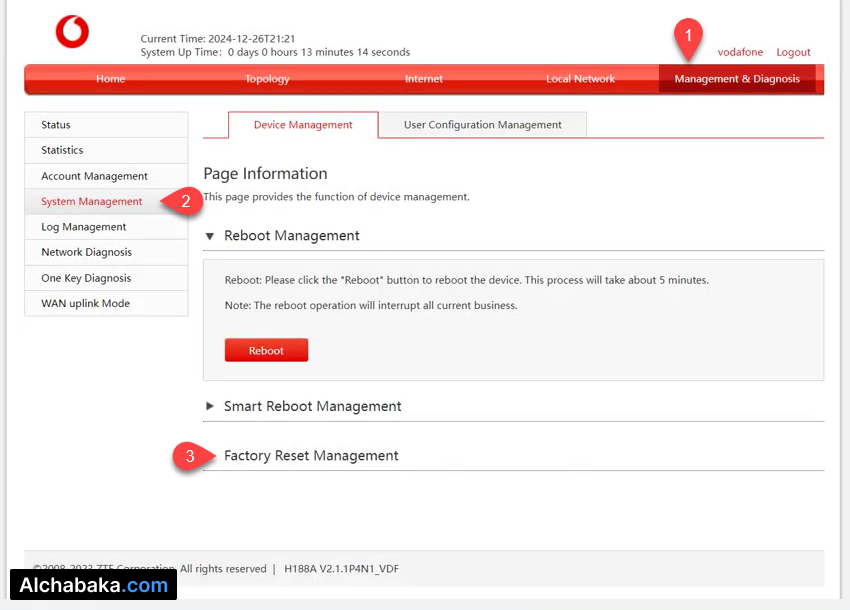Viewport: 850px width, 610px height.
Task: Switch to User Configuration Management tab
Action: [482, 125]
